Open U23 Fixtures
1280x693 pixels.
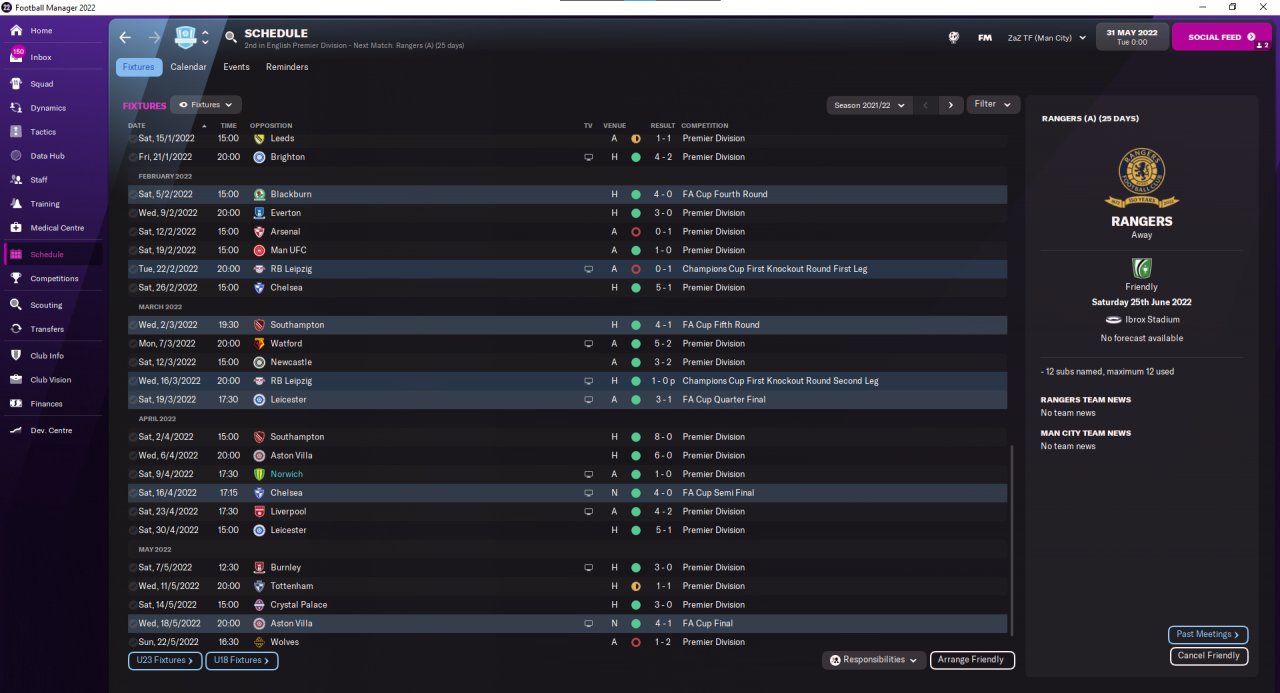(165, 661)
